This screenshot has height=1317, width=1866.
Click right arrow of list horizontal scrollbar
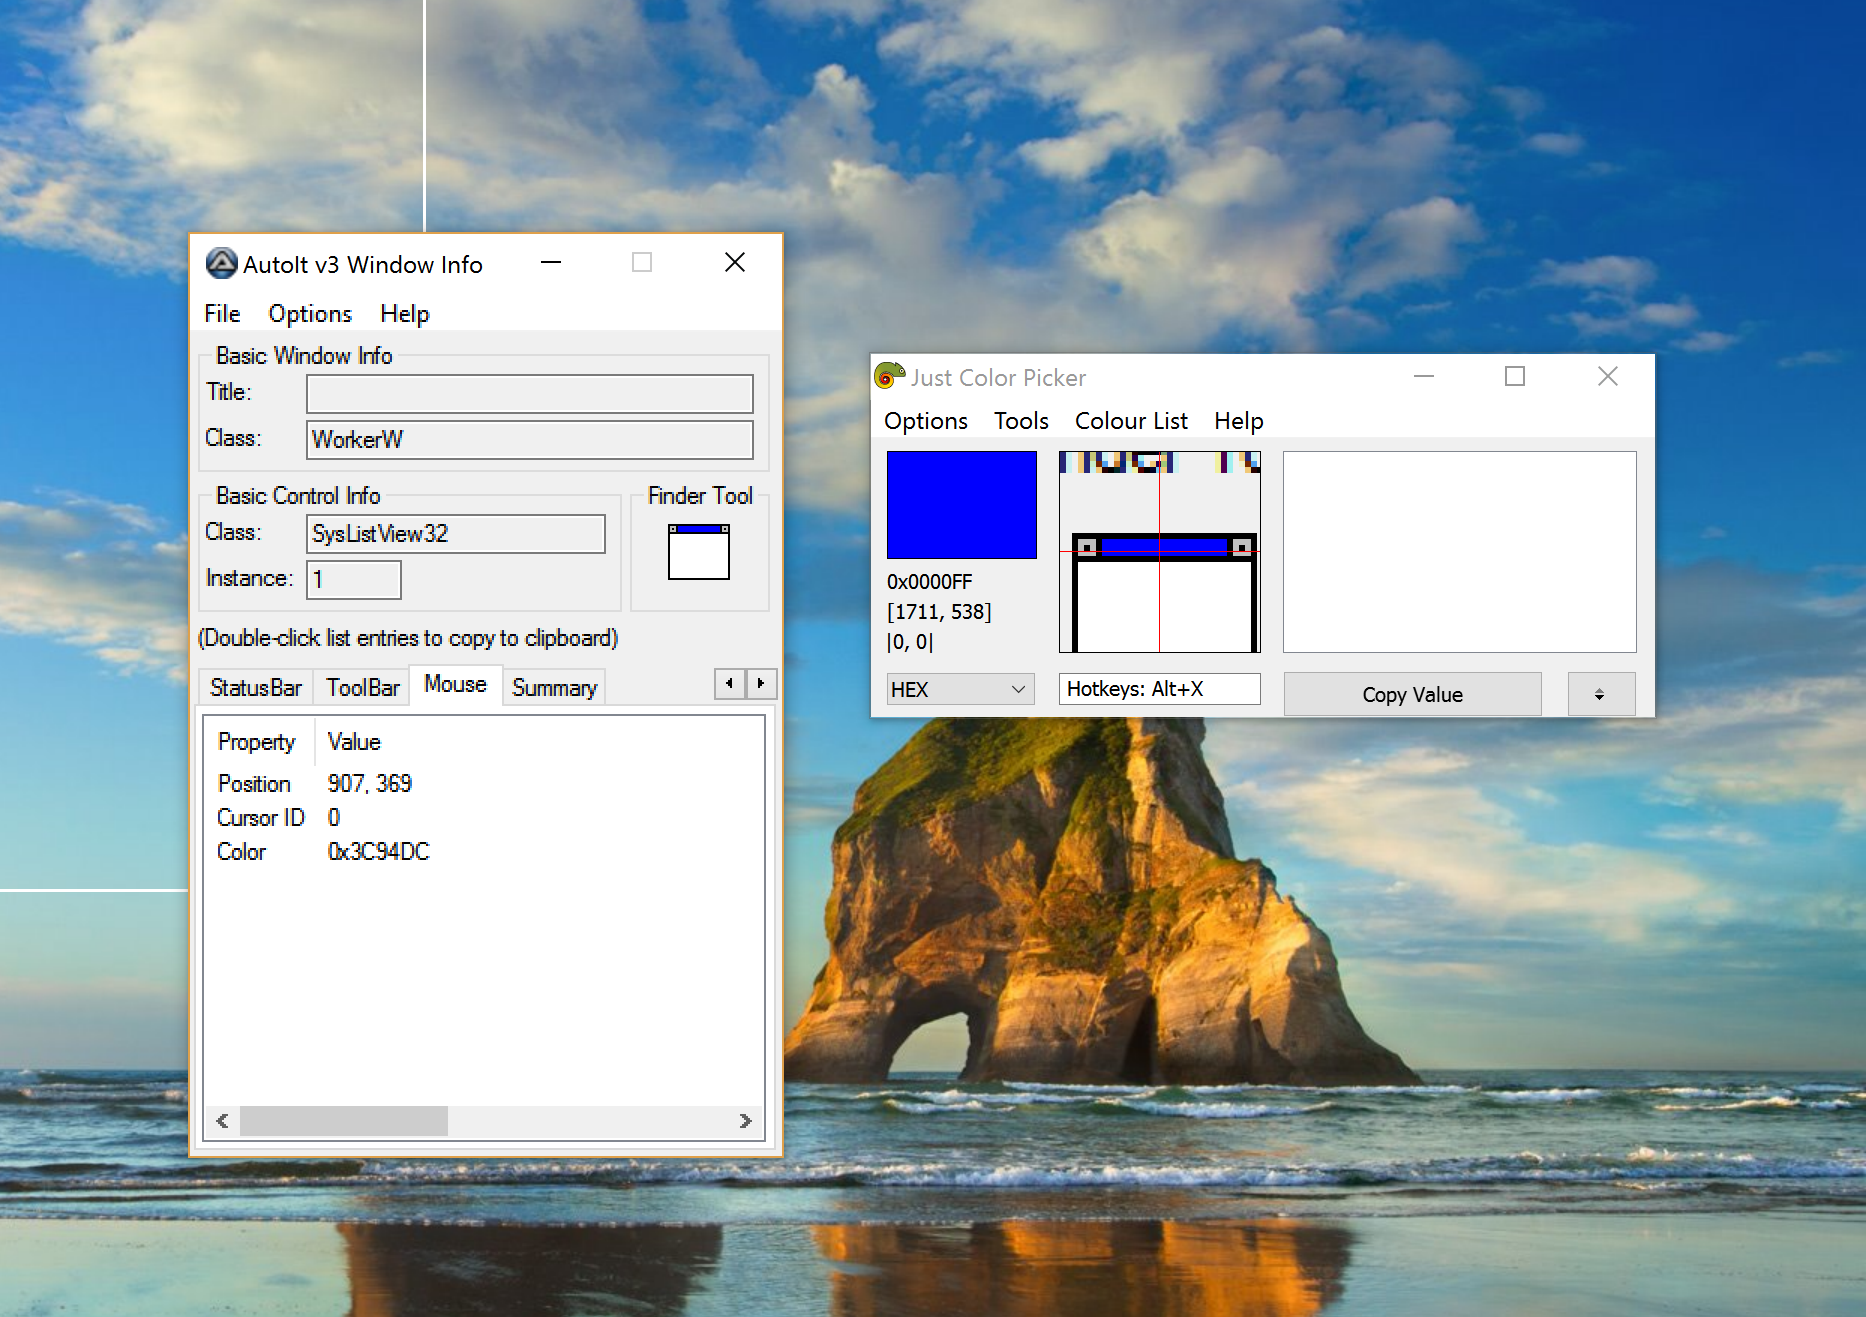[x=745, y=1121]
